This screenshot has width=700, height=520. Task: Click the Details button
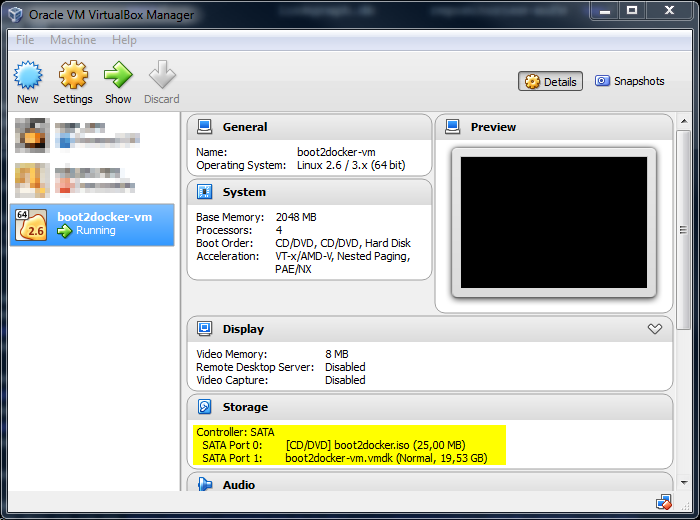click(550, 81)
